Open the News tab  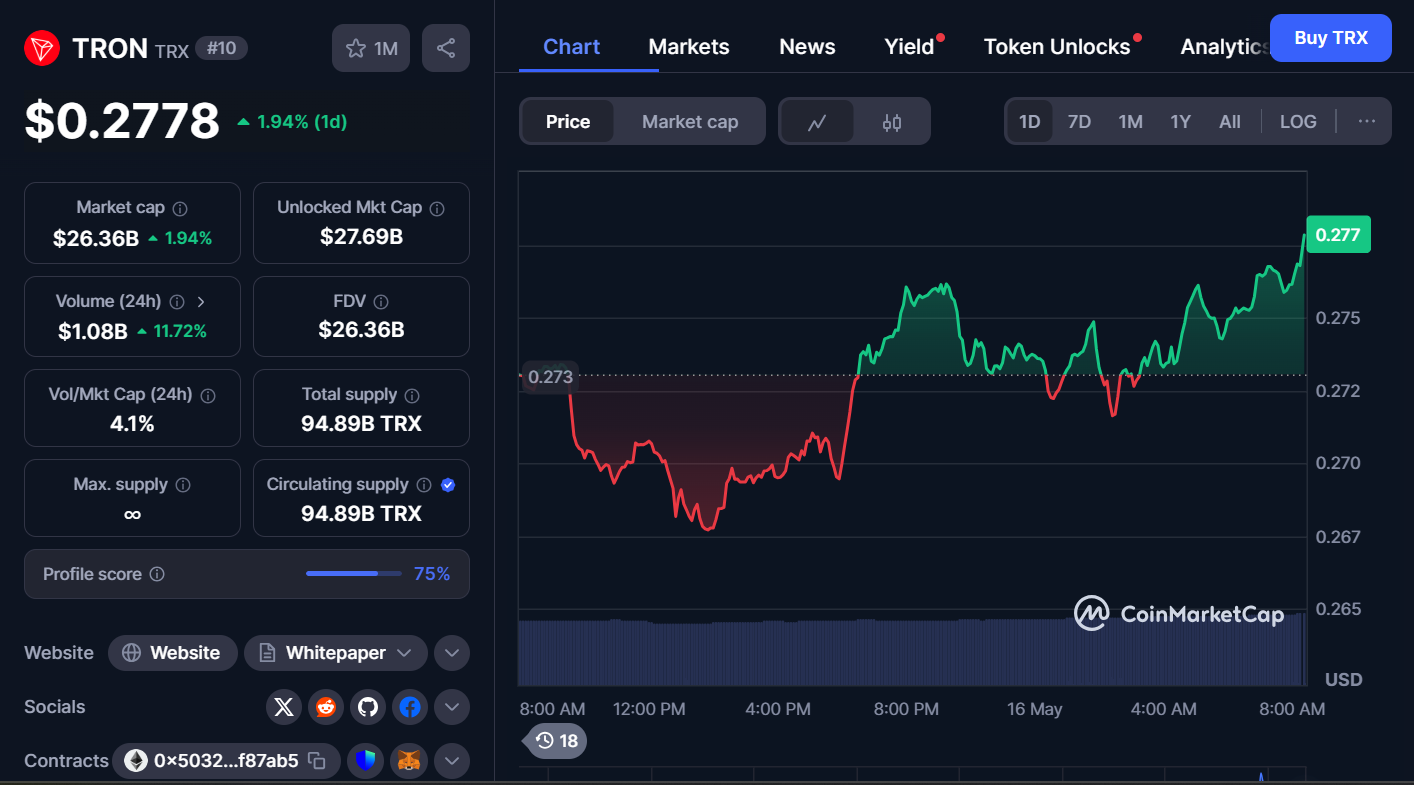pyautogui.click(x=807, y=47)
